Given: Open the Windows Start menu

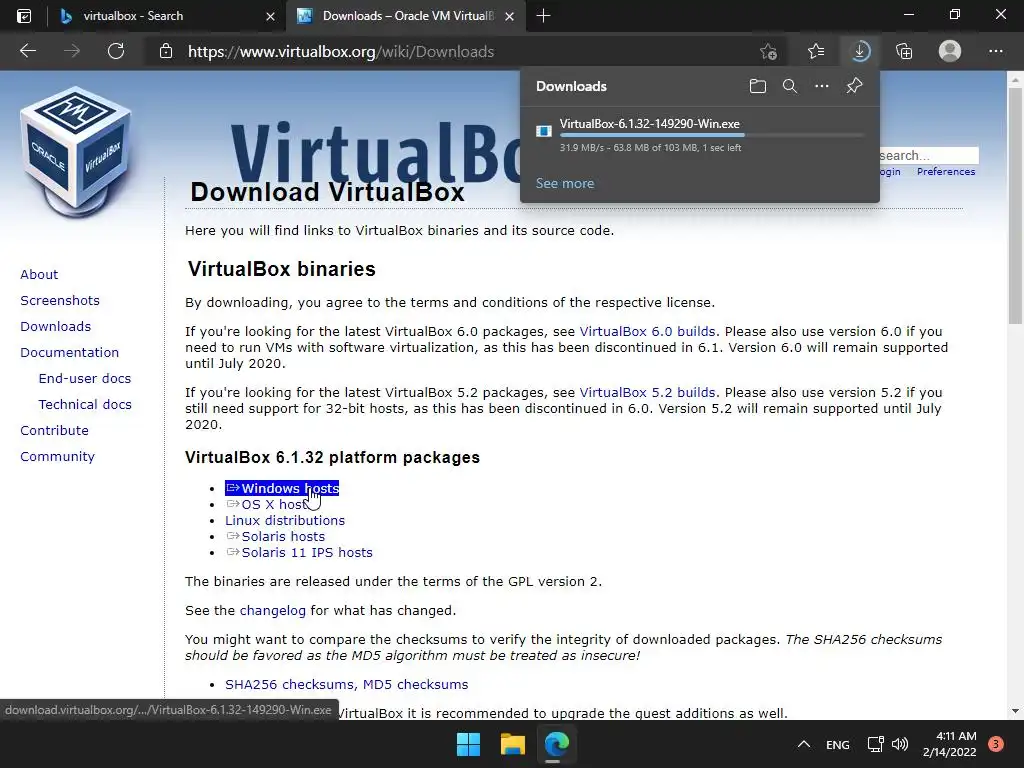Looking at the screenshot, I should pyautogui.click(x=468, y=744).
